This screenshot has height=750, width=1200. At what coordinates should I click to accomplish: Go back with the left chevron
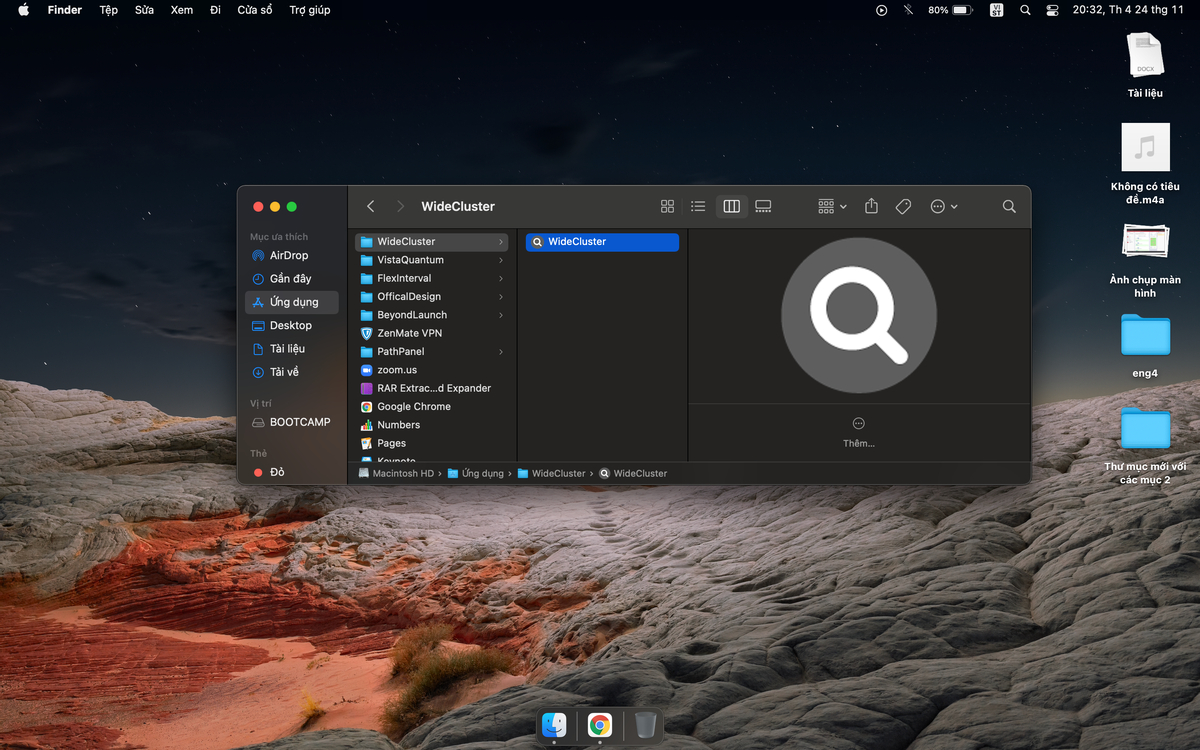pyautogui.click(x=371, y=206)
